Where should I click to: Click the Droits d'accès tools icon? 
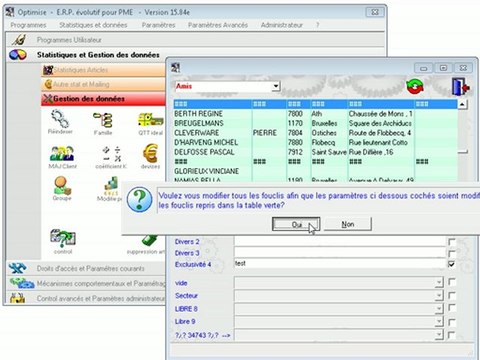pos(17,268)
